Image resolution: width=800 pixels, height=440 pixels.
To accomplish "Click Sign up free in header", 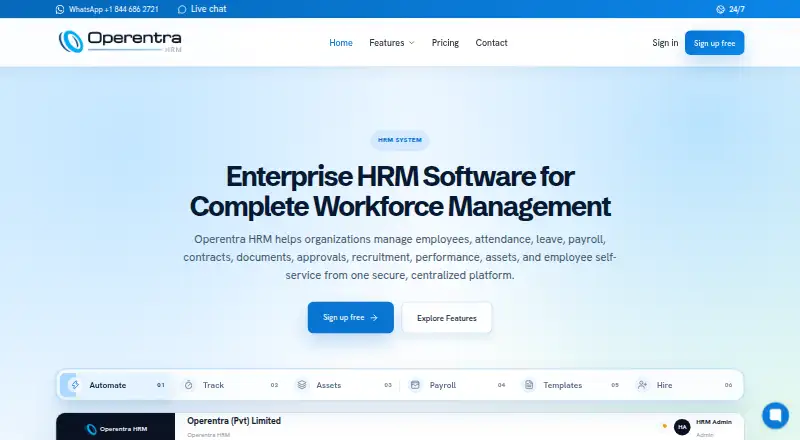I will click(714, 43).
